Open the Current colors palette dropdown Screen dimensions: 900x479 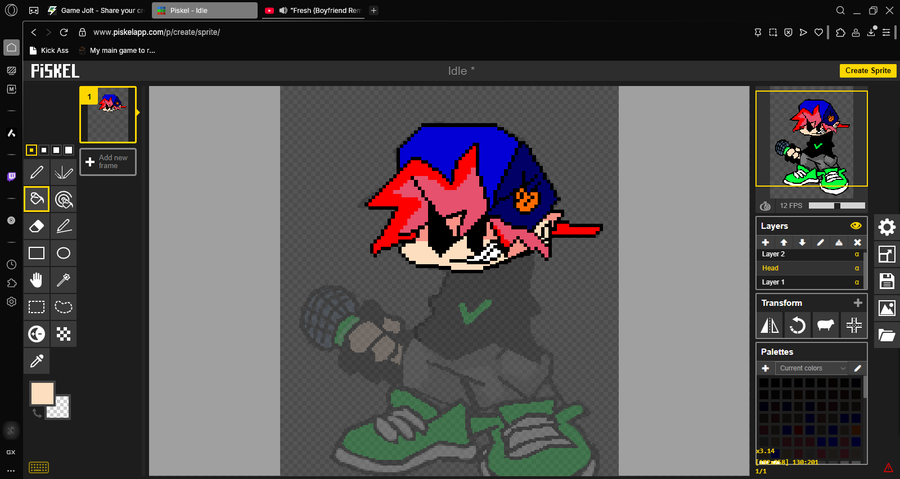tap(812, 368)
